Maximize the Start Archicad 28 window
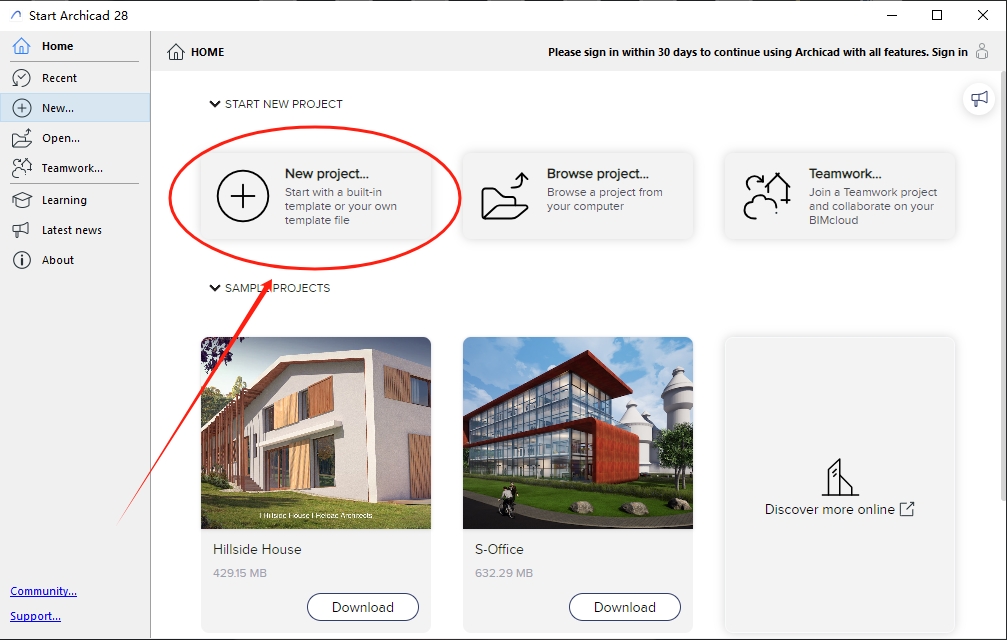 pos(937,15)
